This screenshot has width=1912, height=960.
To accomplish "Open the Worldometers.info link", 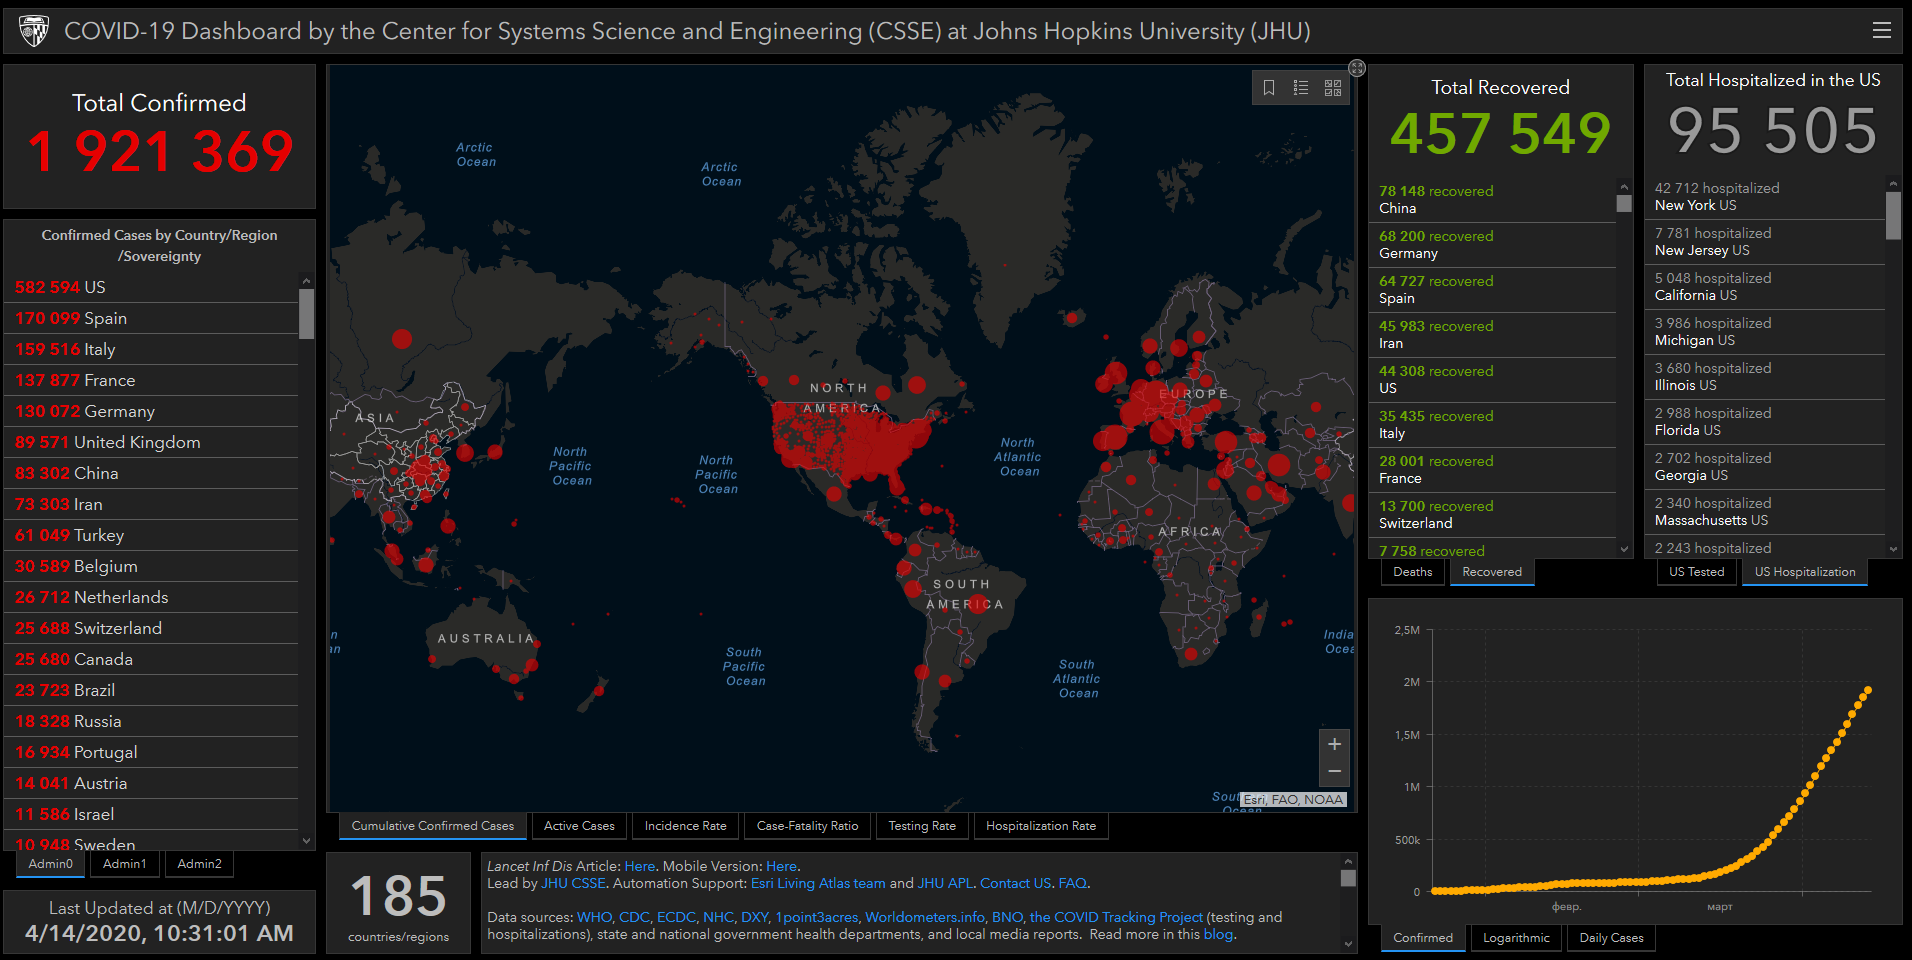I will point(925,918).
